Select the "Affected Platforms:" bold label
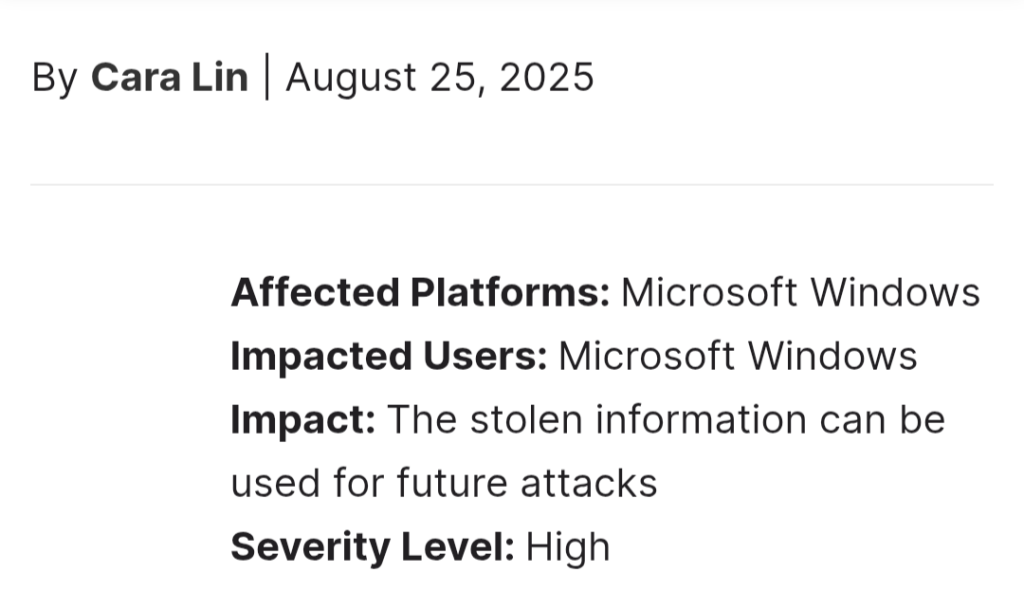 tap(421, 292)
